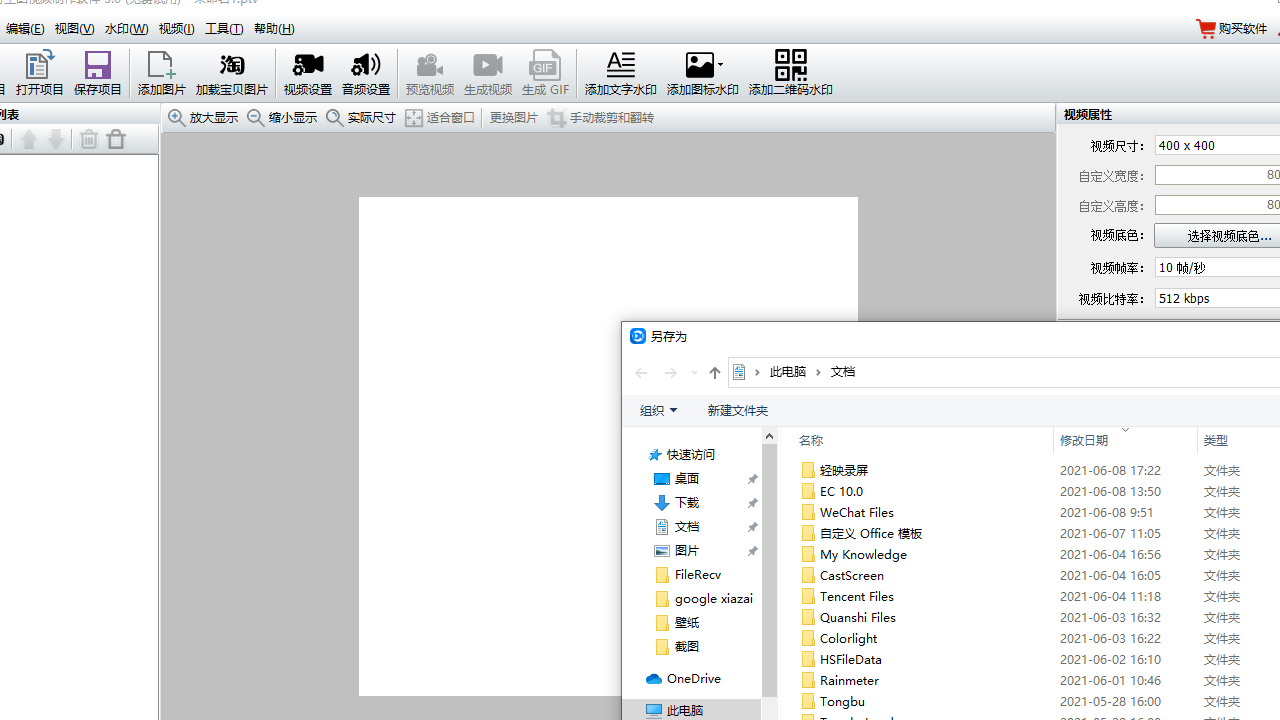Open the video frame rate 10帧/秒 dropdown
Viewport: 1280px width, 720px height.
coord(1217,267)
